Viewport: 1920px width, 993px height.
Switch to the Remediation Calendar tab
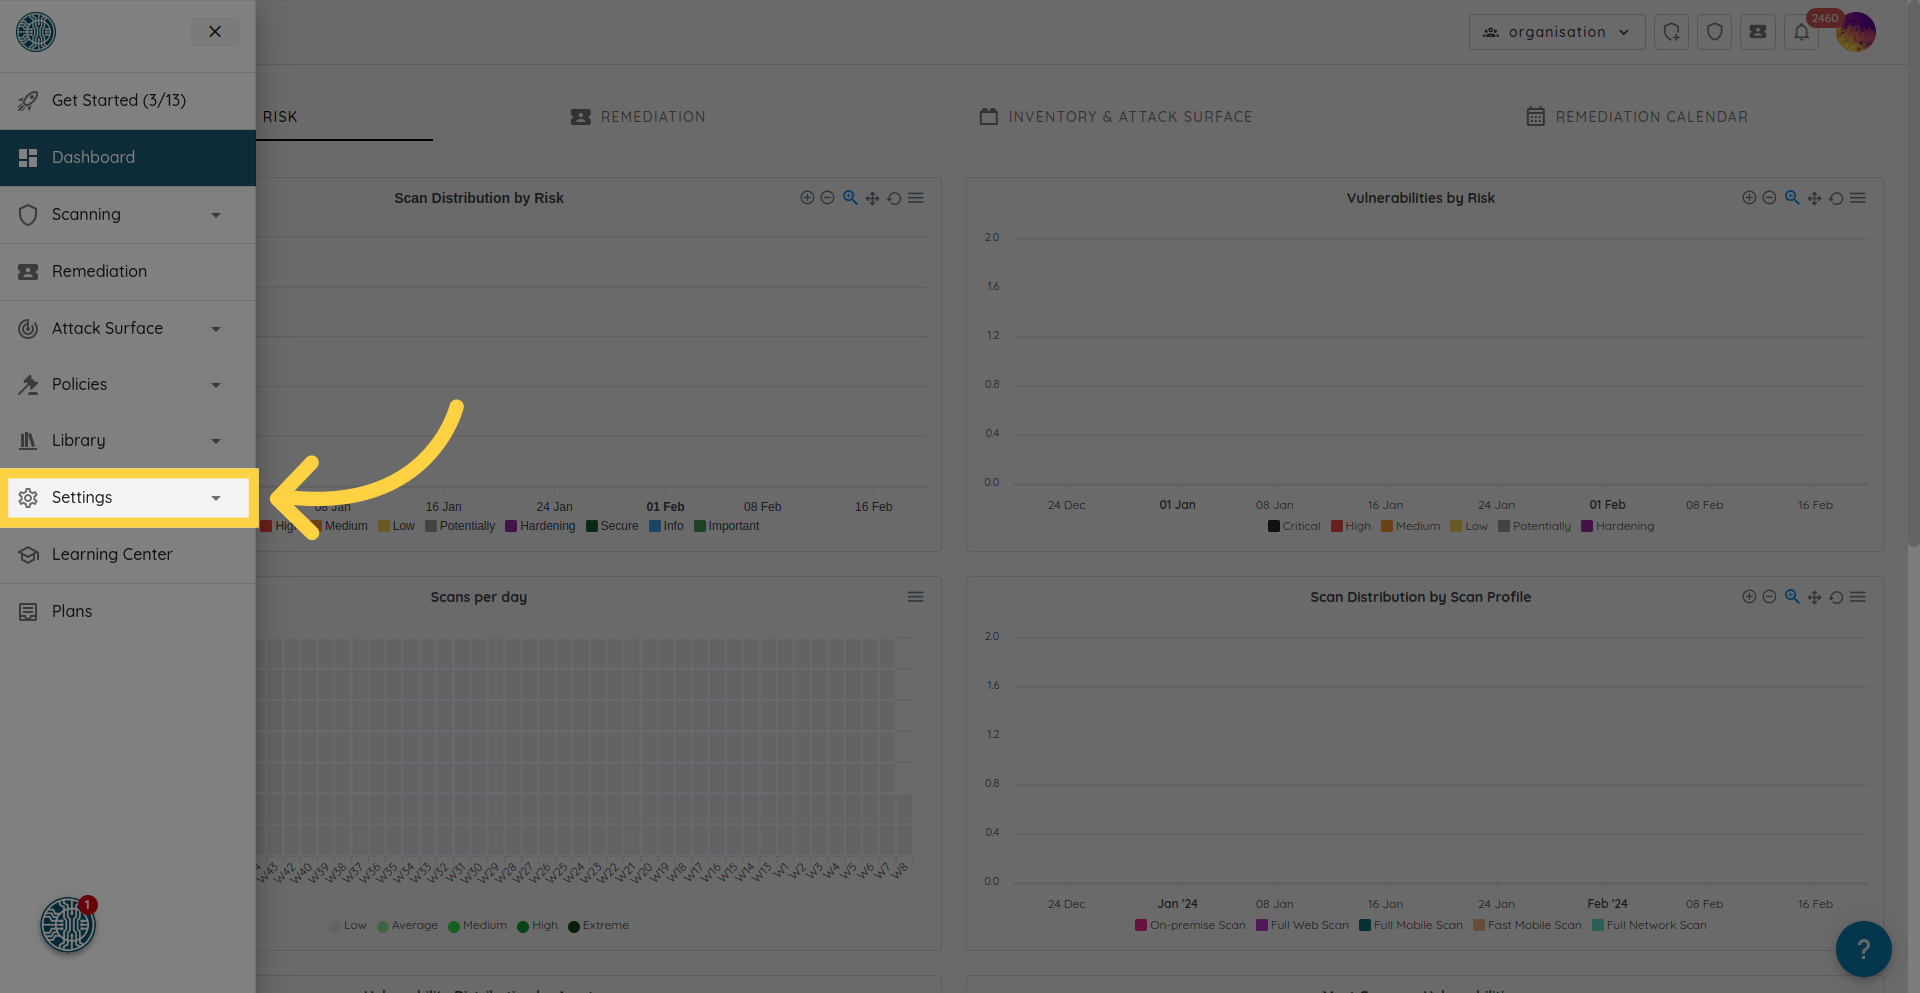pos(1637,117)
